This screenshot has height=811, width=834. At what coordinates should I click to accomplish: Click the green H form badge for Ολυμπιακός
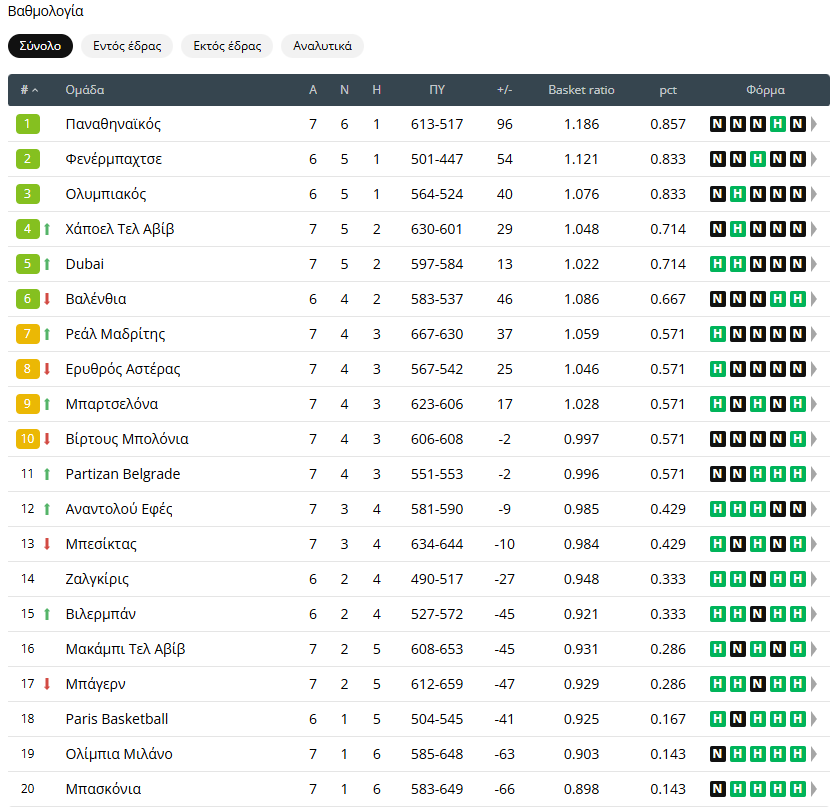(738, 194)
